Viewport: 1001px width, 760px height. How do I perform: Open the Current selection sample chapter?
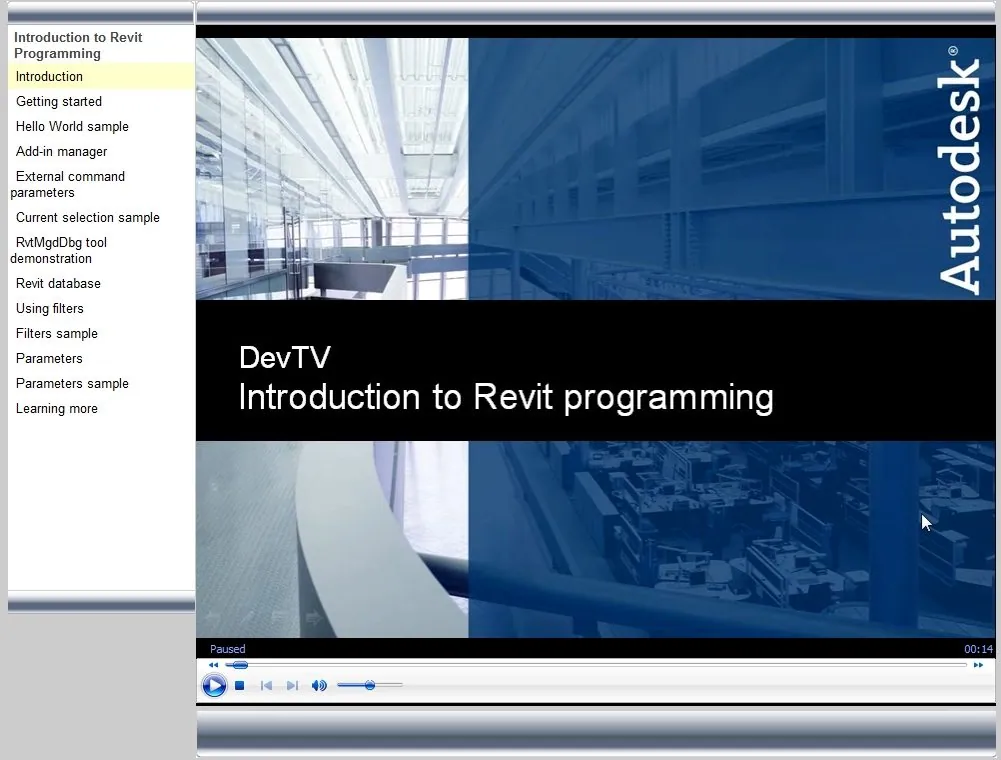click(x=87, y=218)
